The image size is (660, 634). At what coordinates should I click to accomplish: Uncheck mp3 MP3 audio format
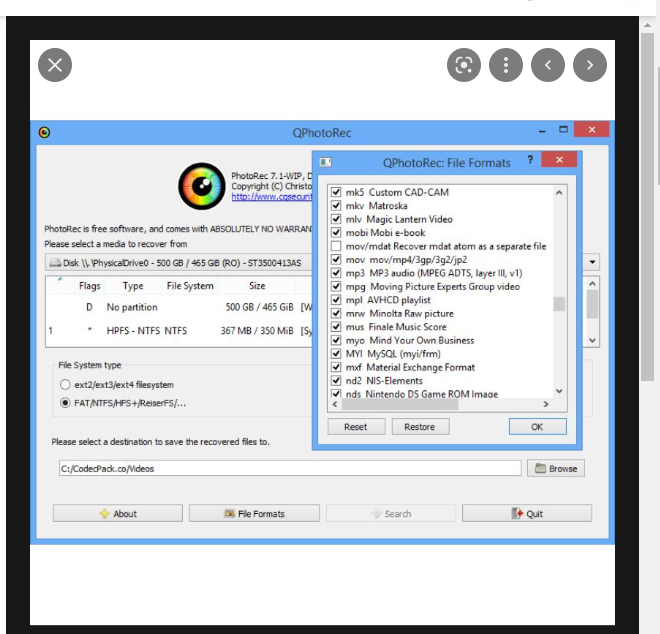pos(335,273)
